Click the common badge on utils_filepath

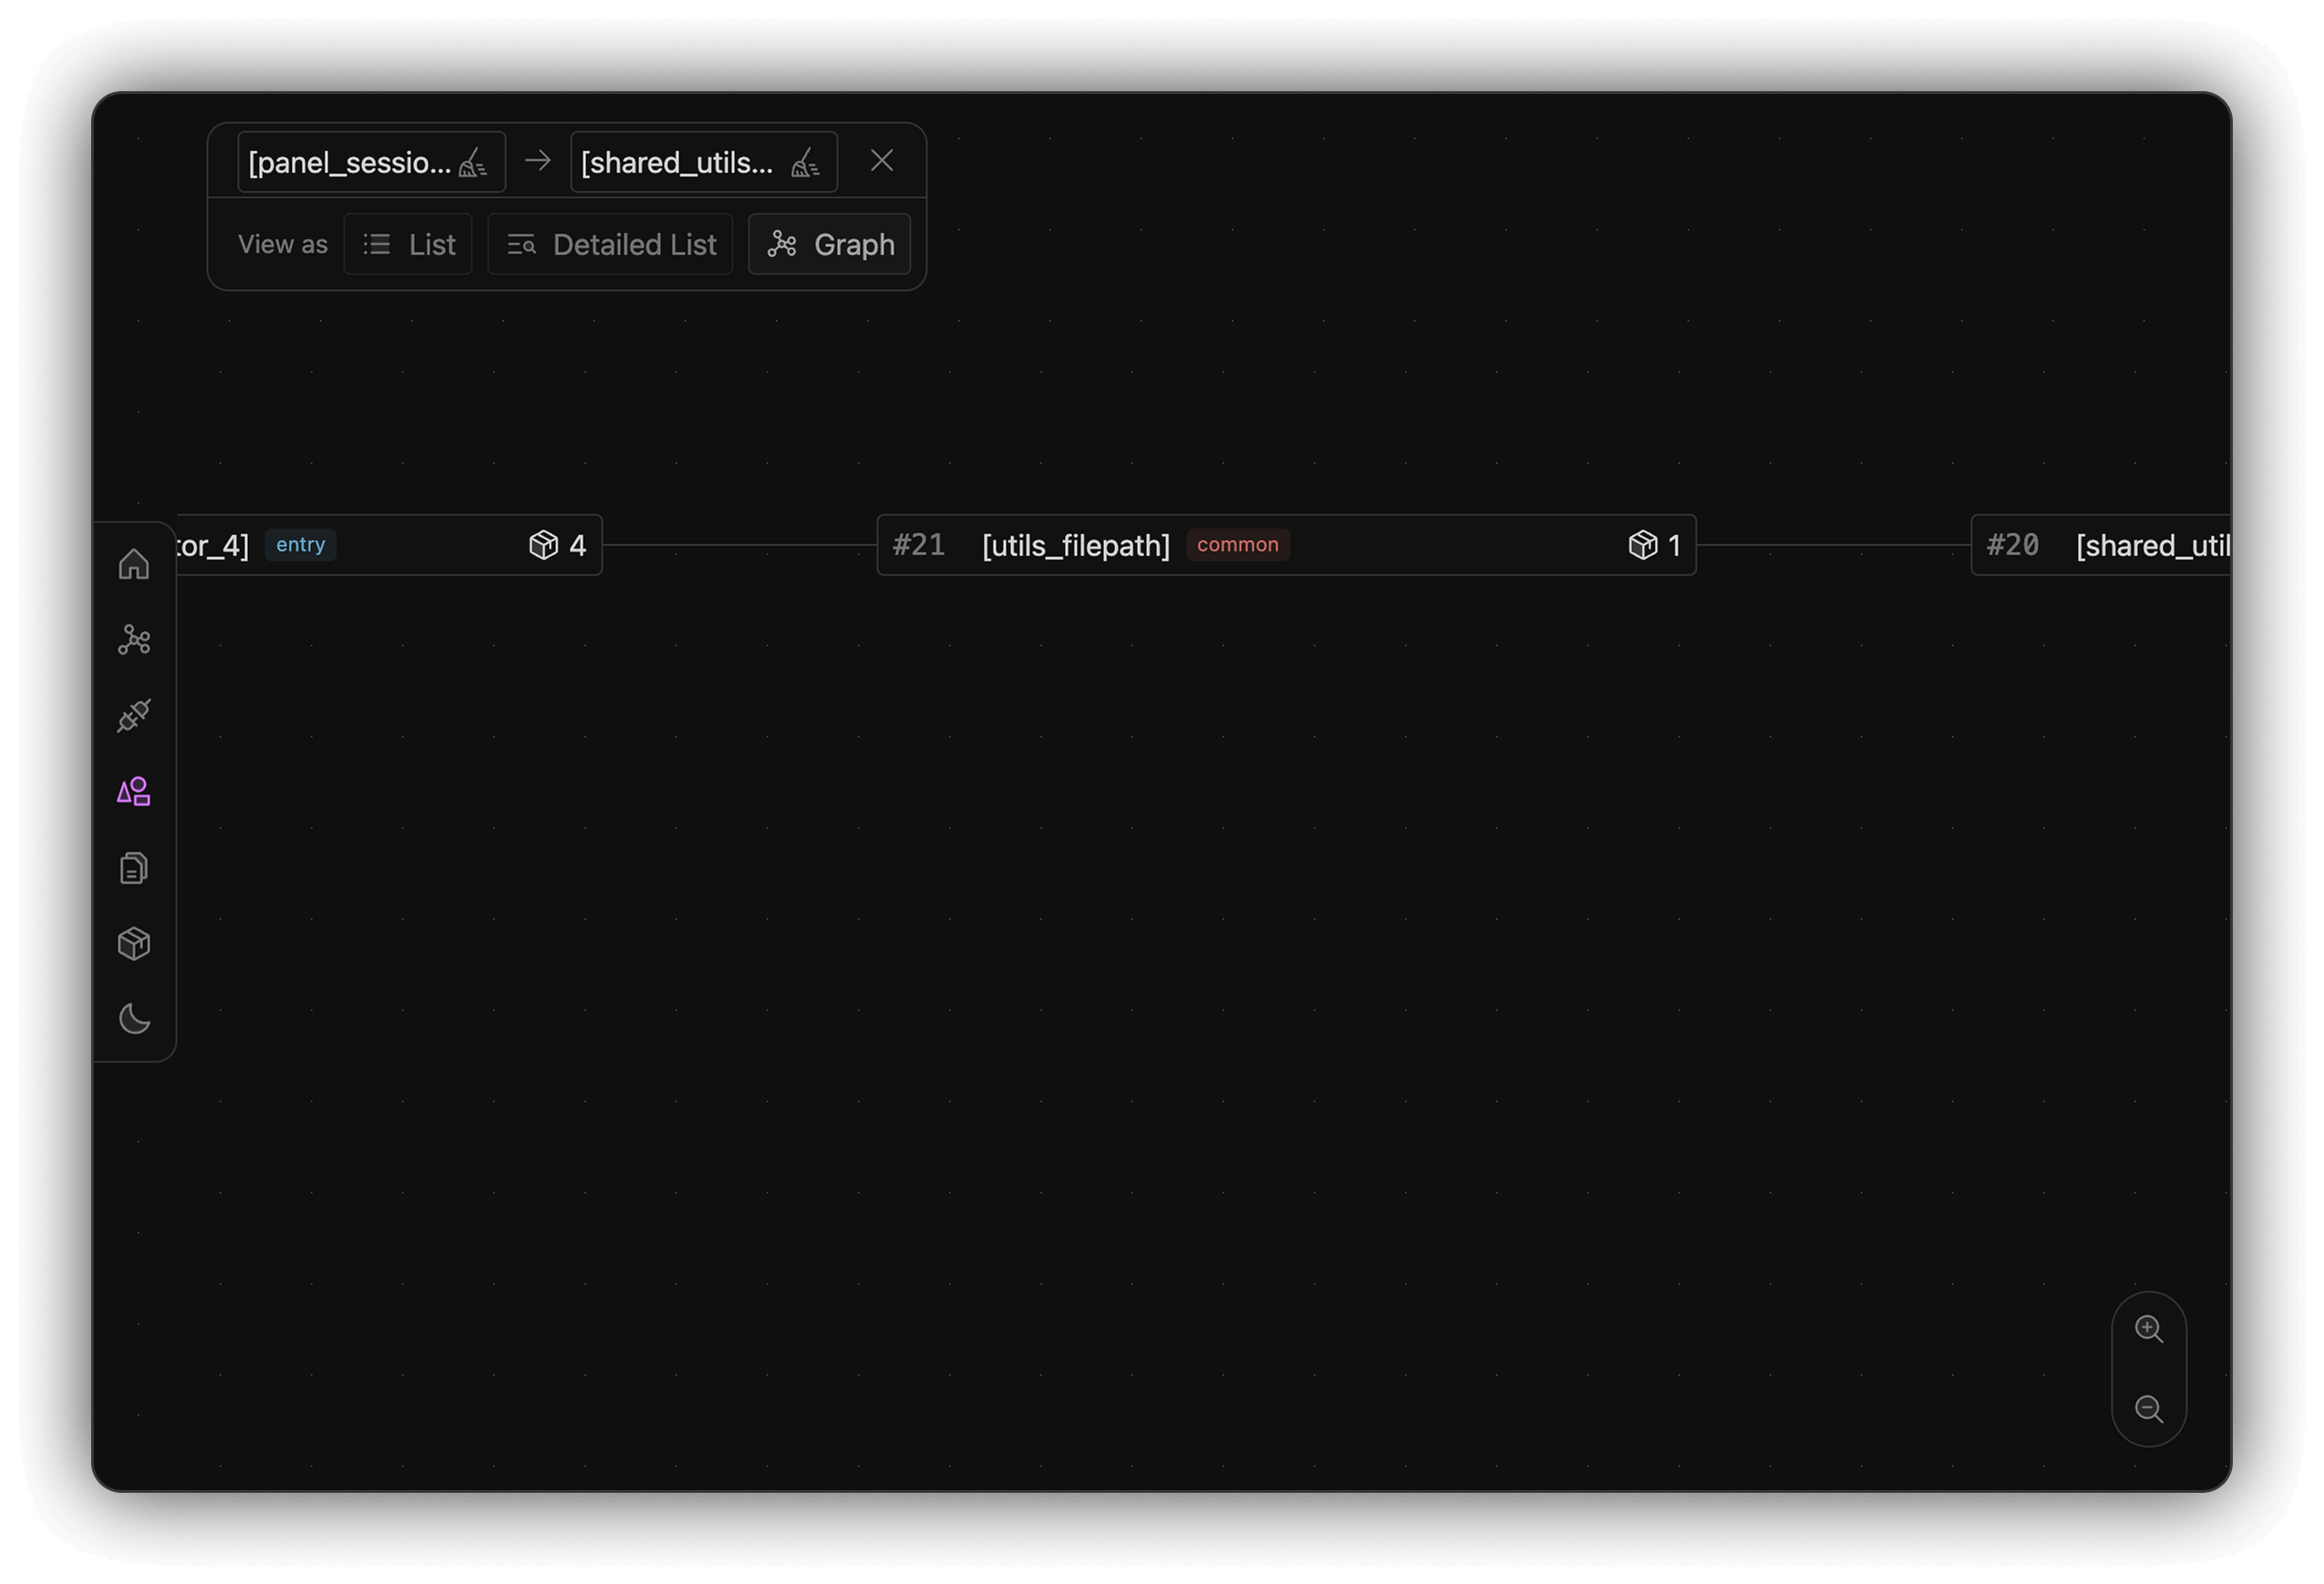tap(1237, 545)
